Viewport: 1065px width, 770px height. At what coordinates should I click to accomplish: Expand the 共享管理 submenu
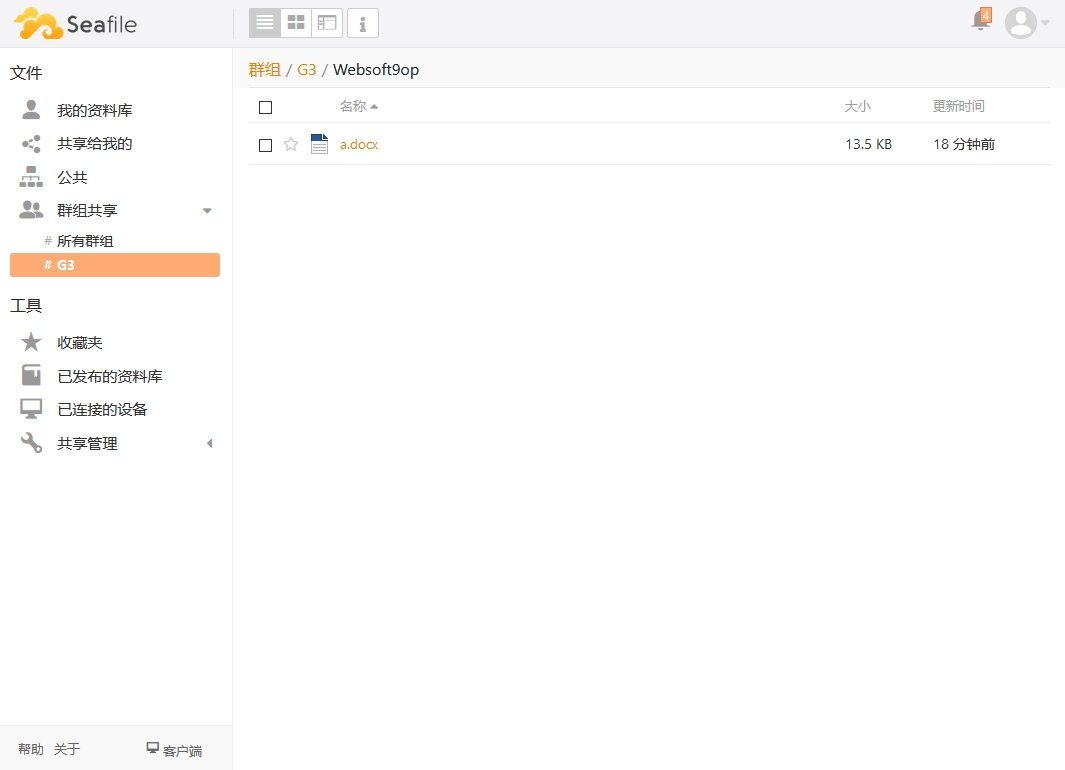pos(209,443)
